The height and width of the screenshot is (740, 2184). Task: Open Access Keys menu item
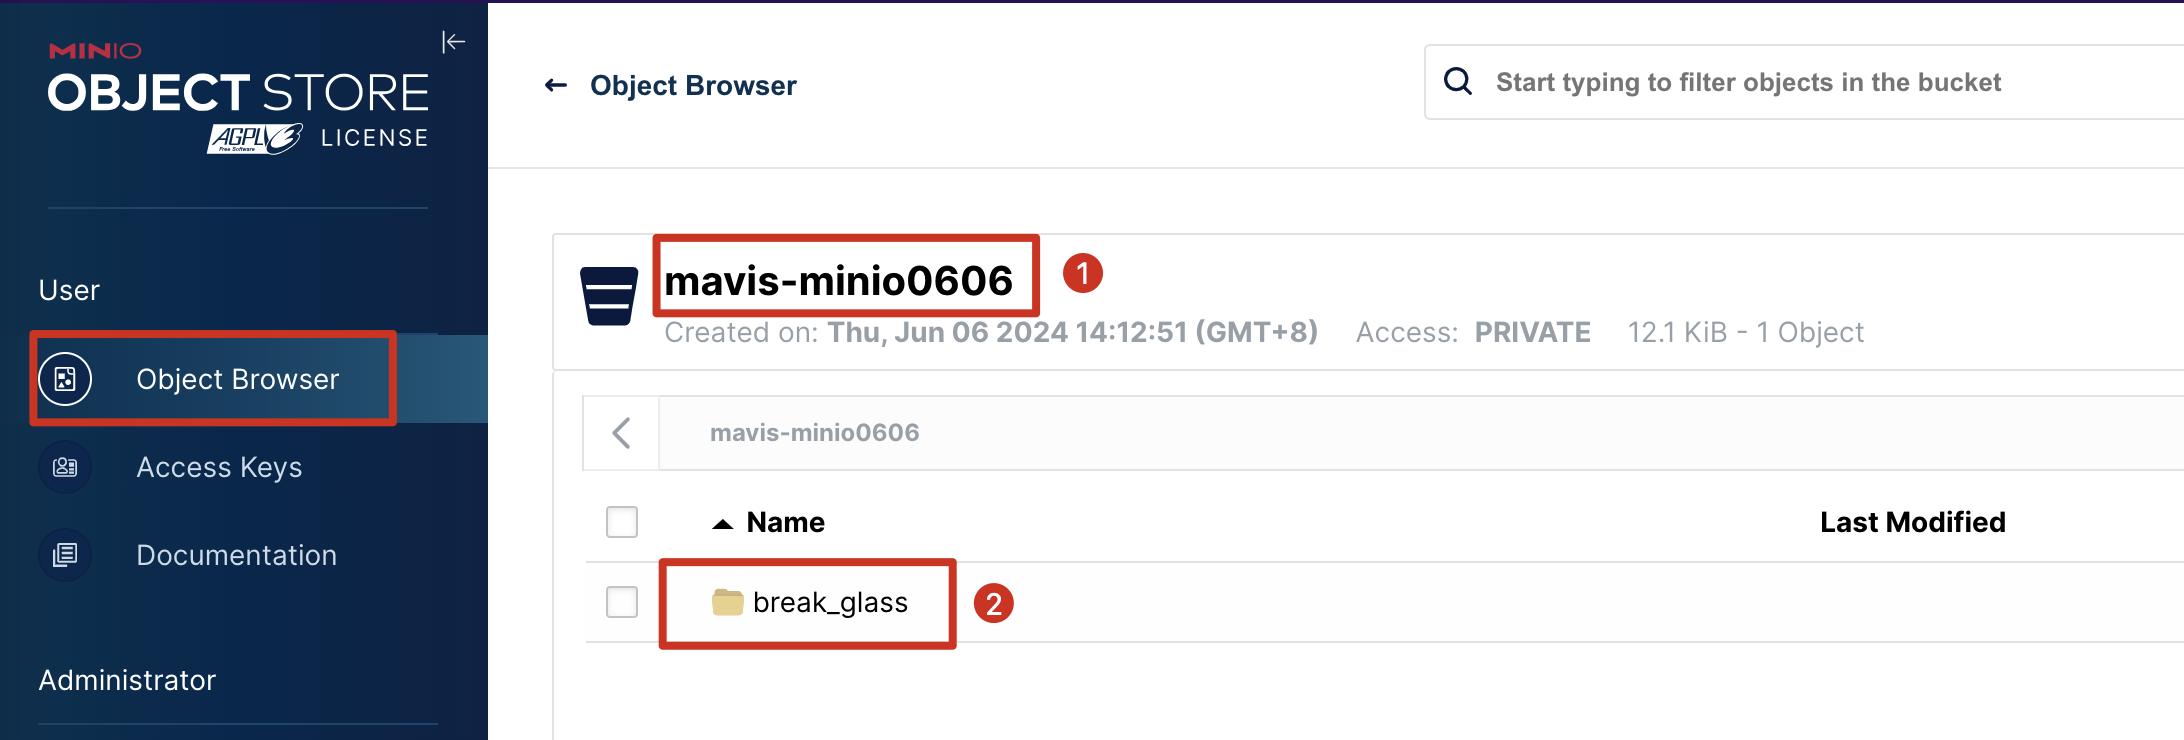click(219, 467)
